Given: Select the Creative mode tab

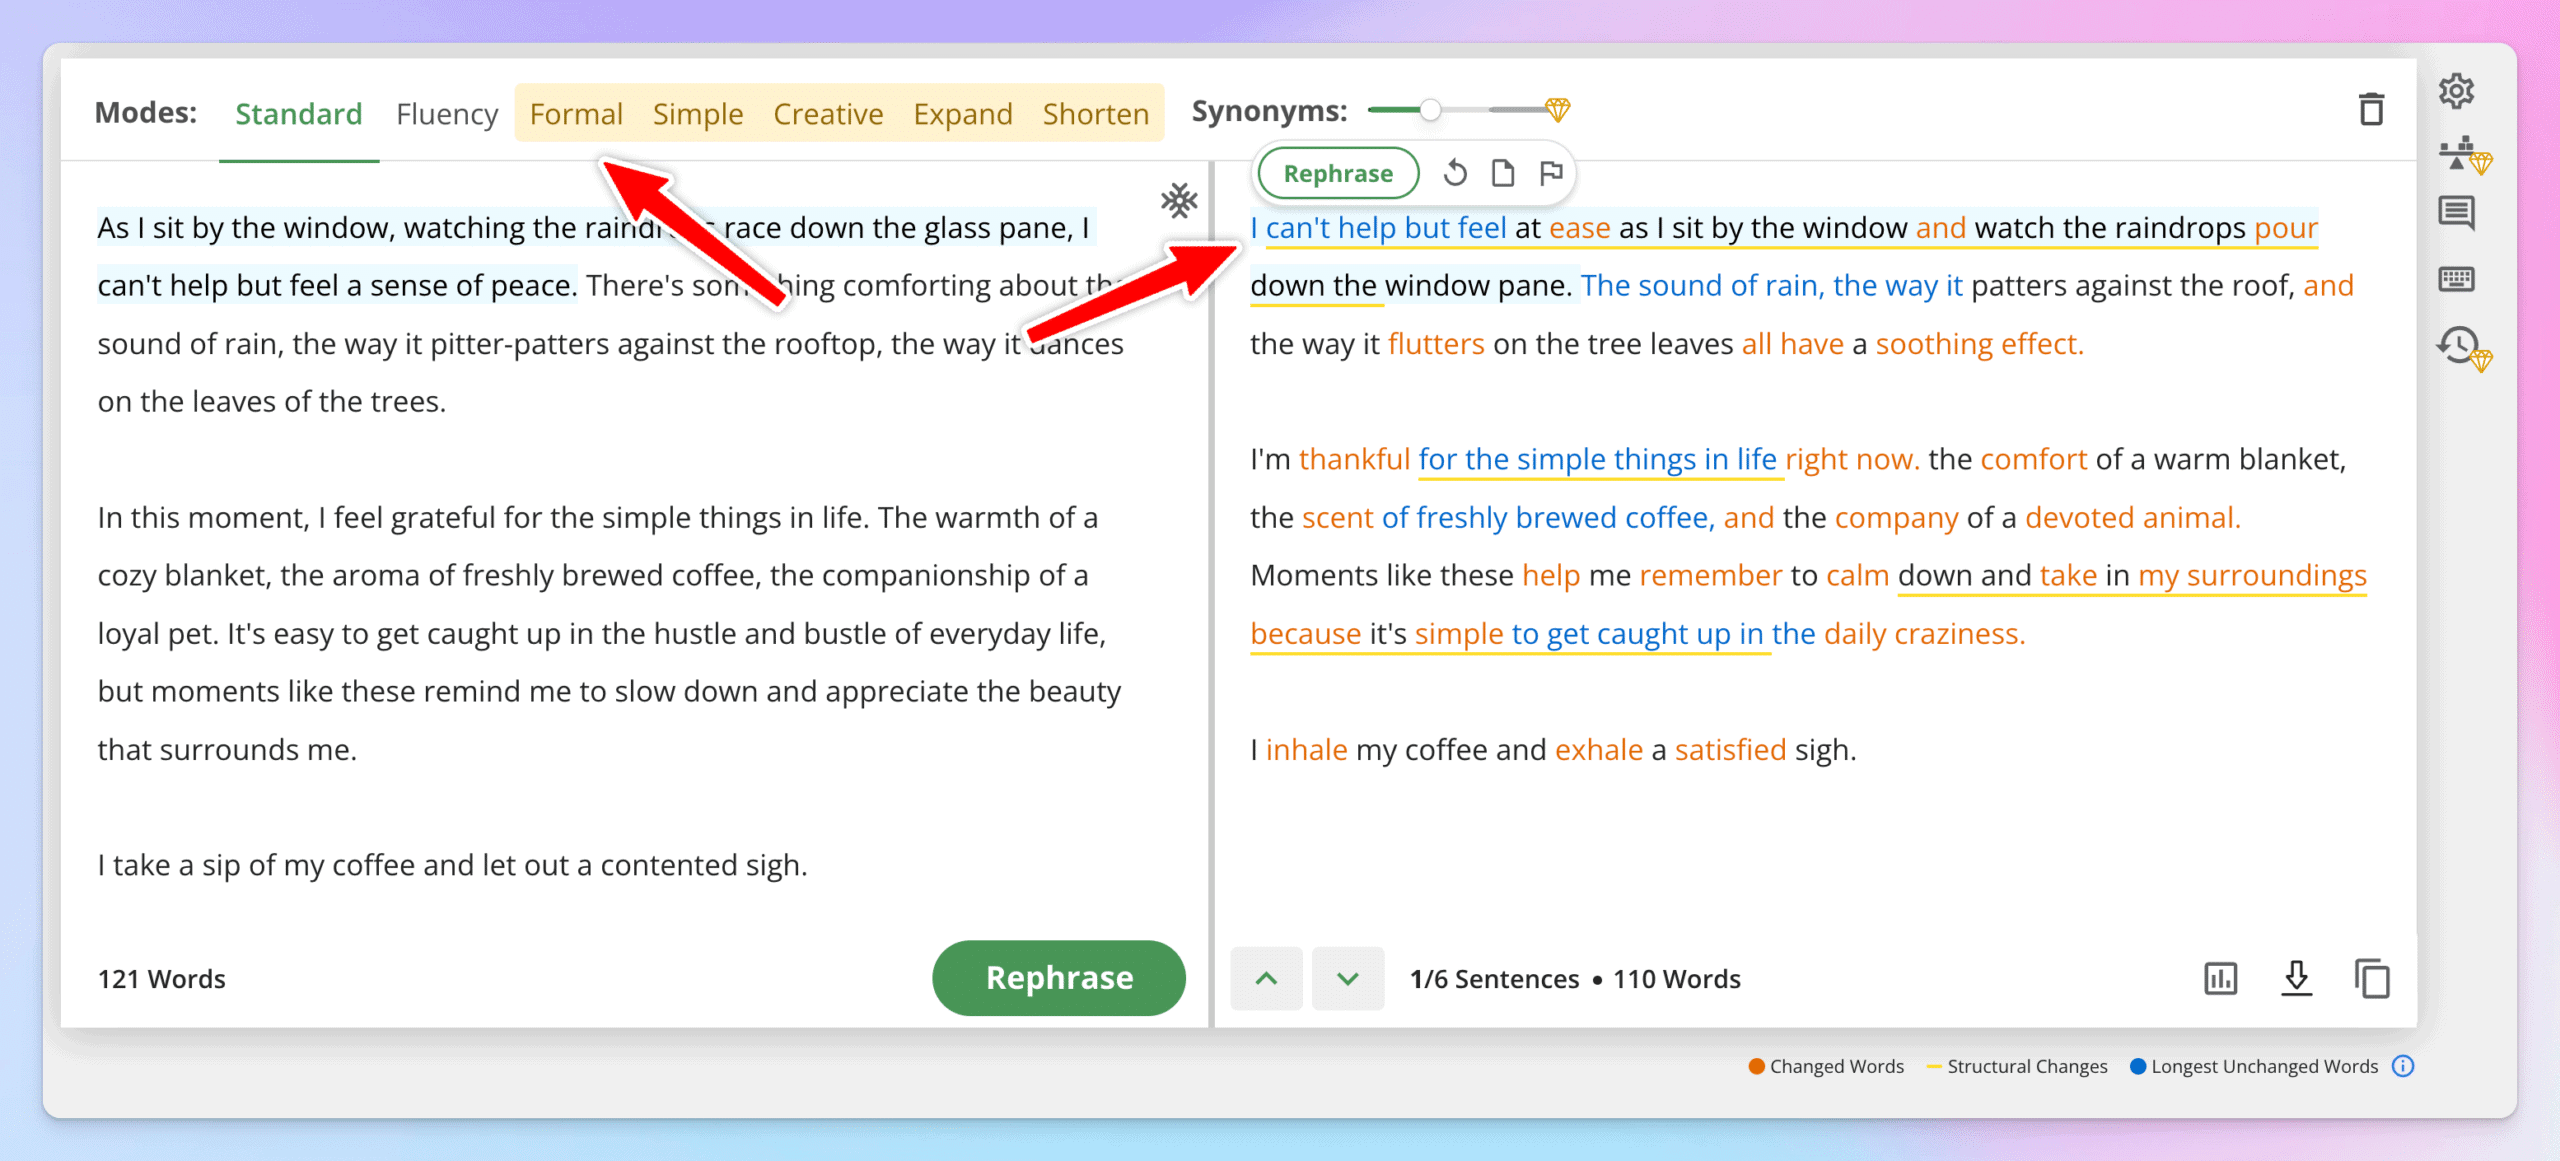Looking at the screenshot, I should (x=827, y=114).
